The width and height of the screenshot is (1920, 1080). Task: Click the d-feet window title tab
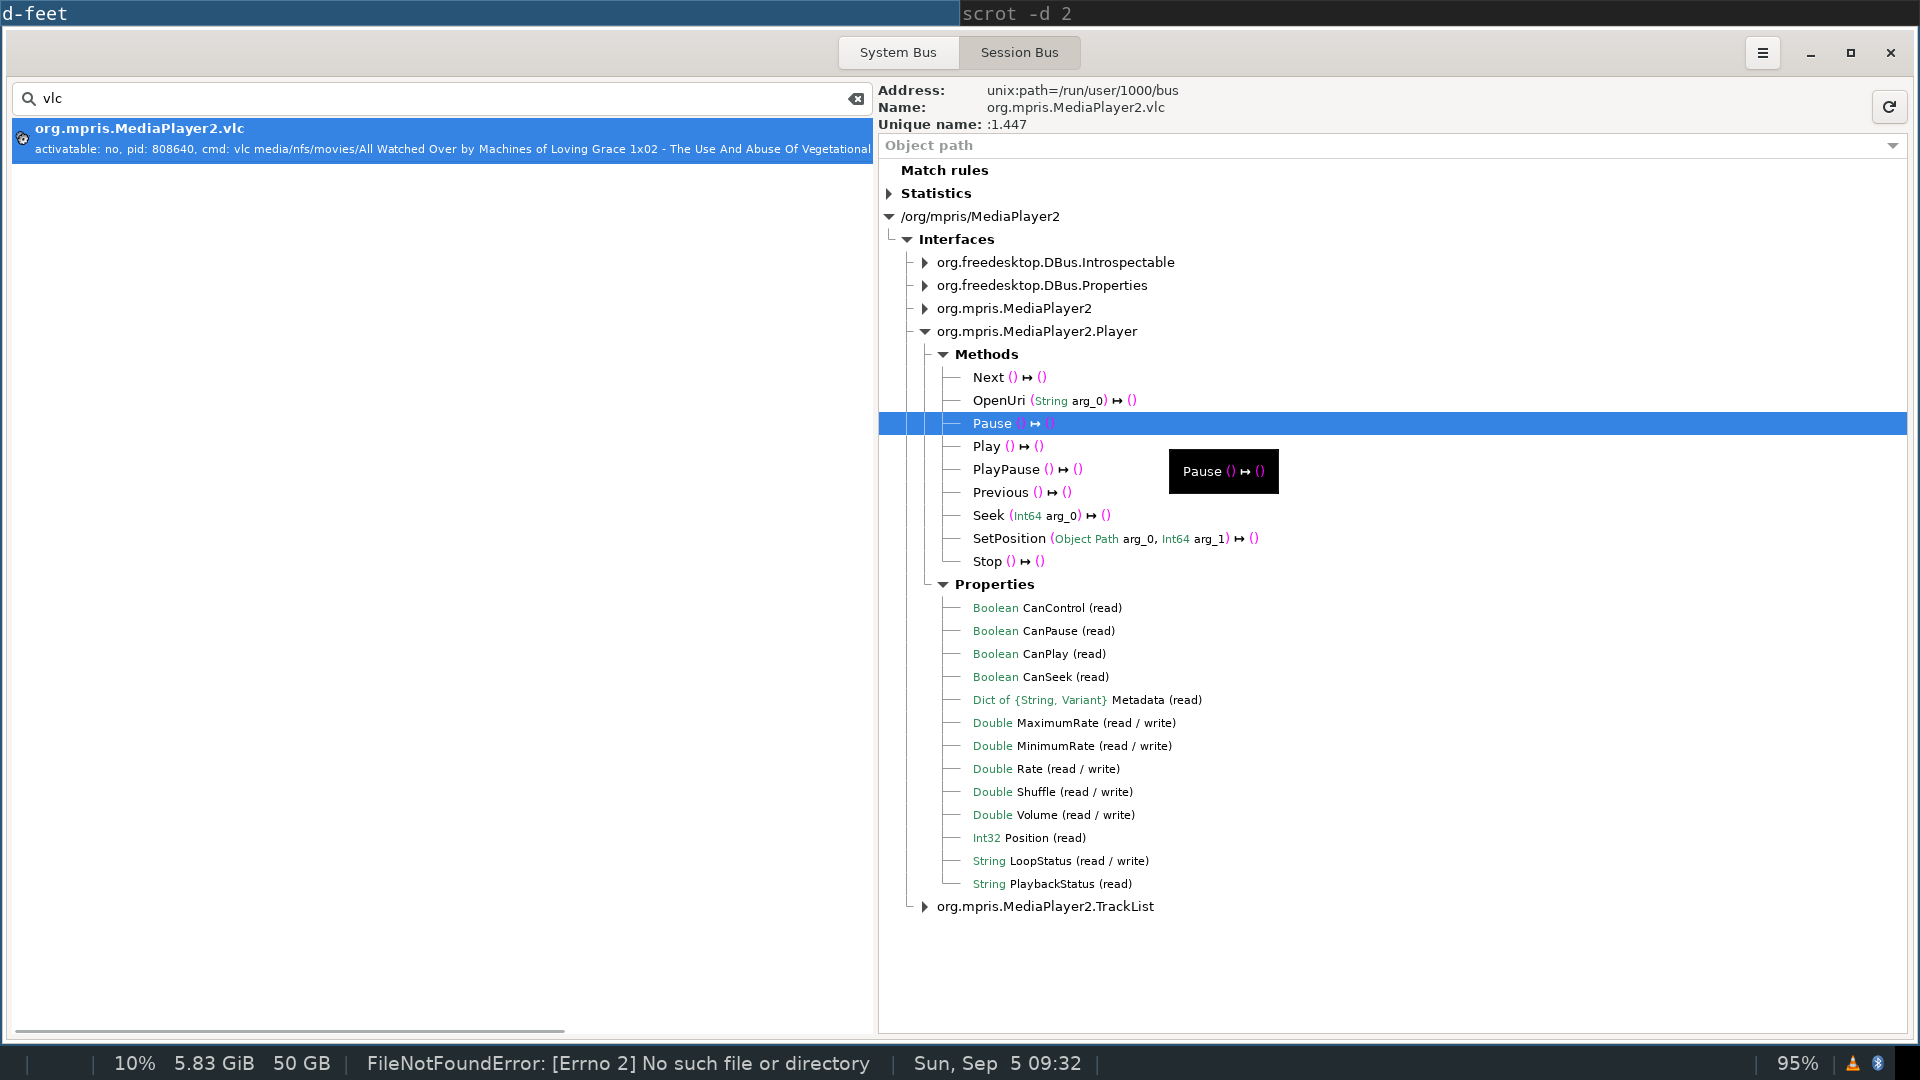coord(479,13)
